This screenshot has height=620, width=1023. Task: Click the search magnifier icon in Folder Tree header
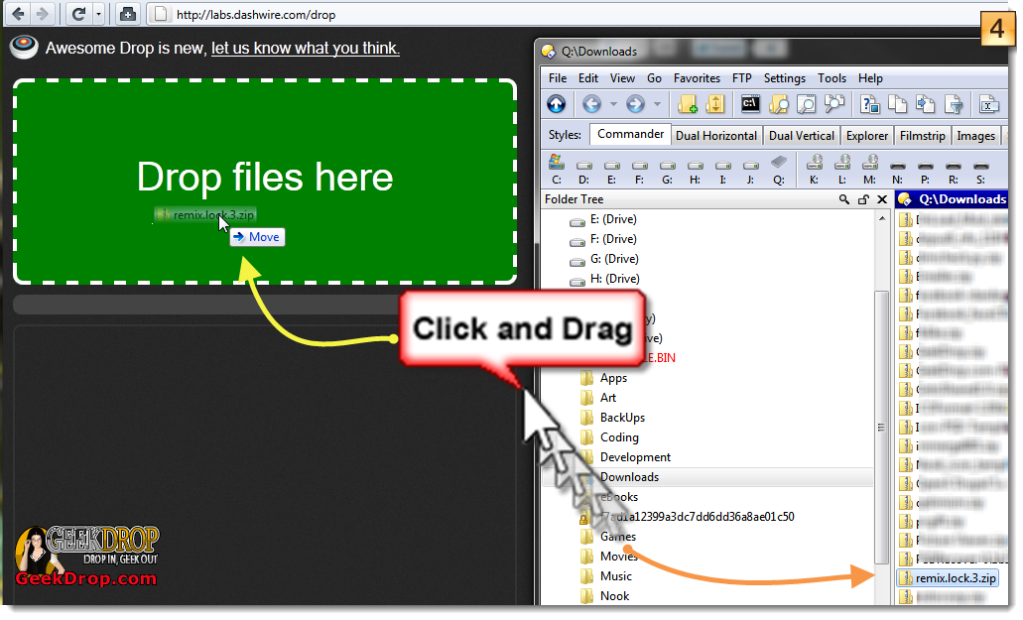[x=845, y=200]
